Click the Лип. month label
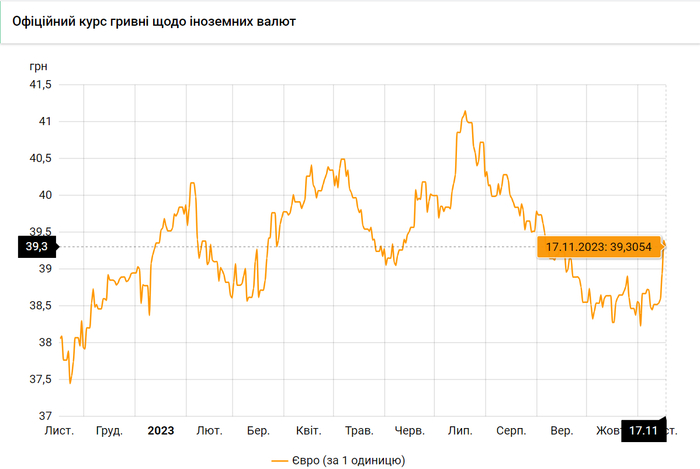Image resolution: width=700 pixels, height=469 pixels. [460, 431]
